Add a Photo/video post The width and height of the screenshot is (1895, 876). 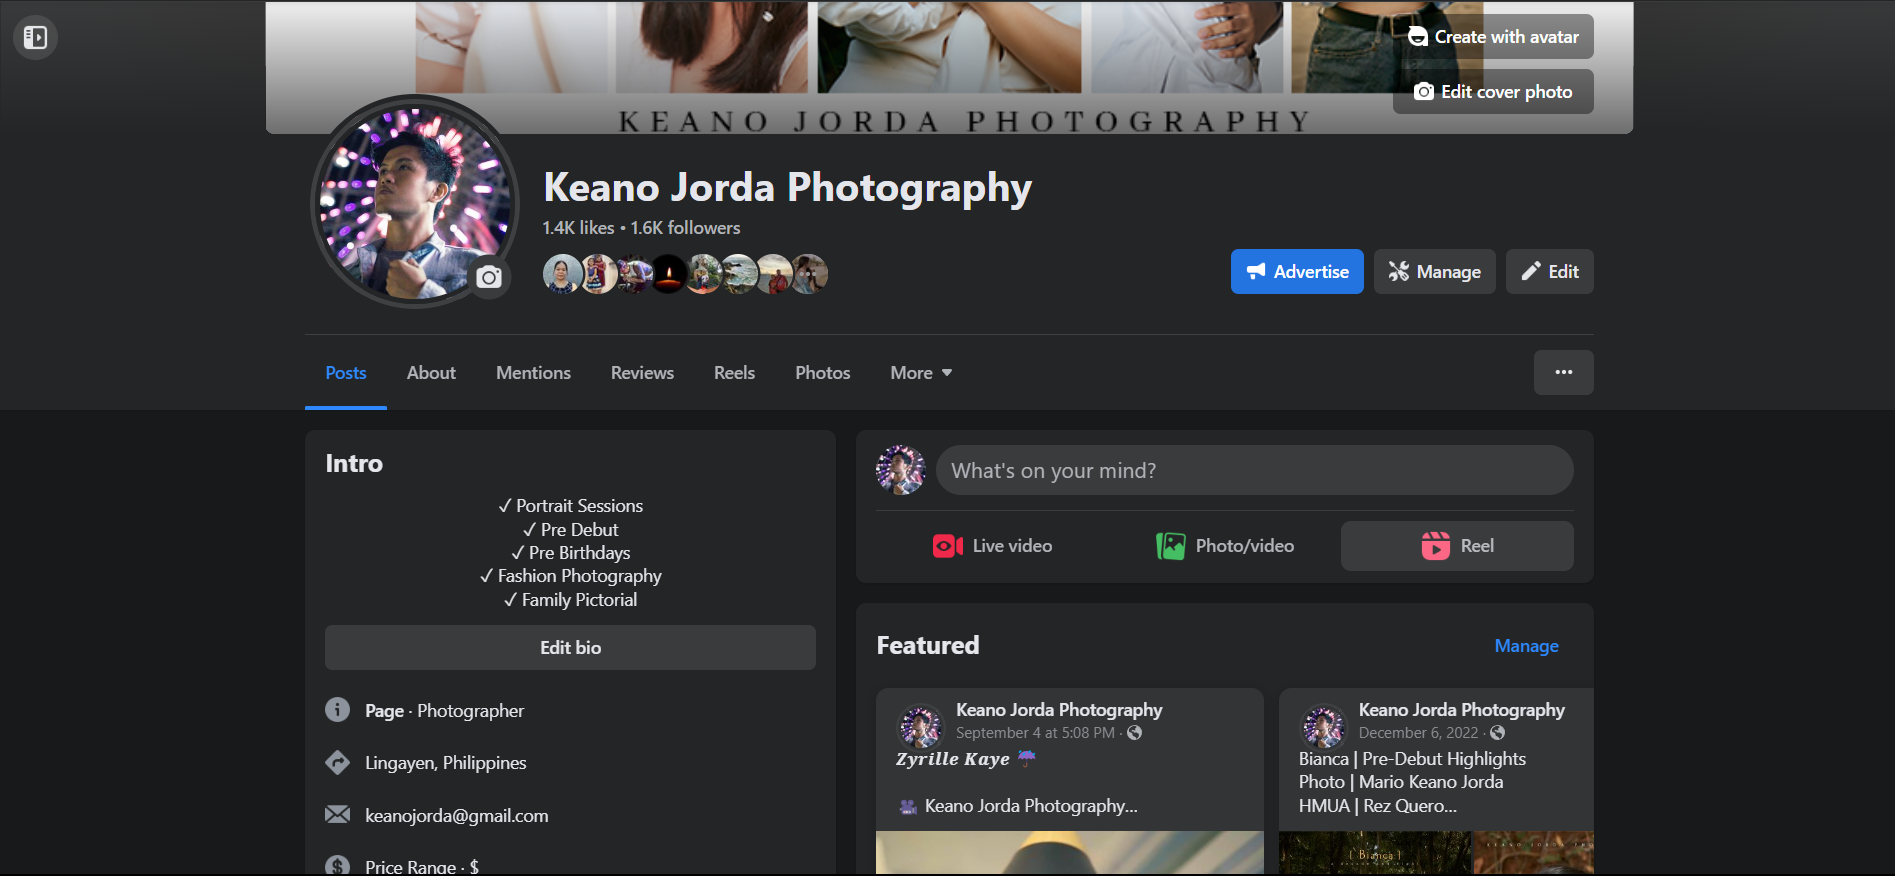click(x=1224, y=546)
